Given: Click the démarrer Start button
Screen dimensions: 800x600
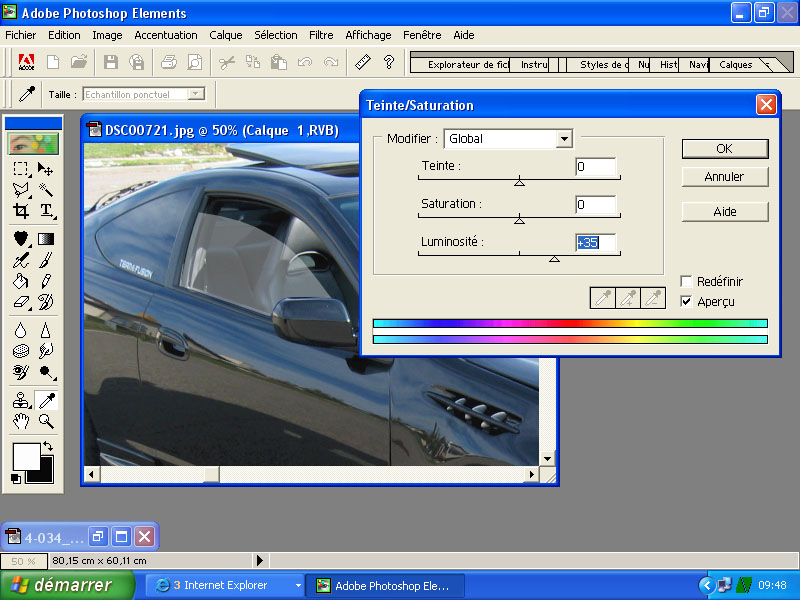Looking at the screenshot, I should pos(67,585).
